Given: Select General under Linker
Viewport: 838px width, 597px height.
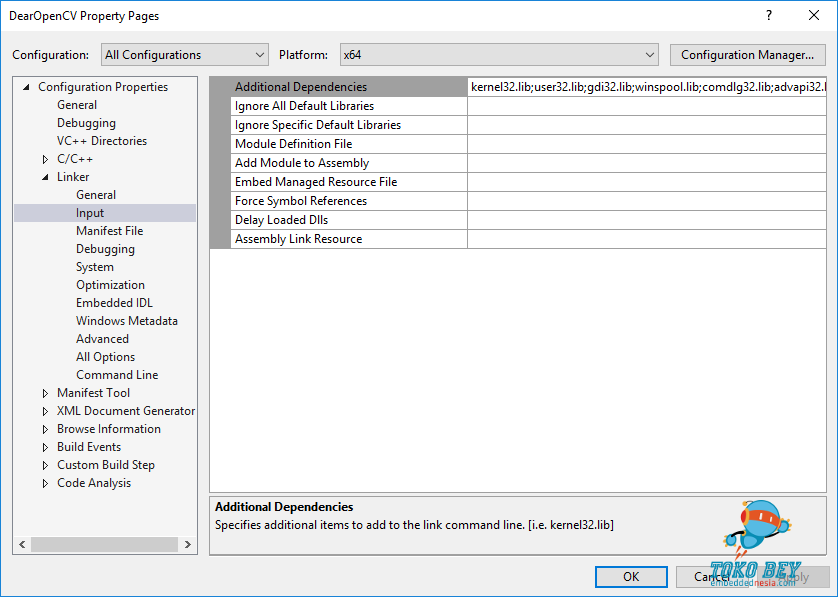Looking at the screenshot, I should pos(96,195).
